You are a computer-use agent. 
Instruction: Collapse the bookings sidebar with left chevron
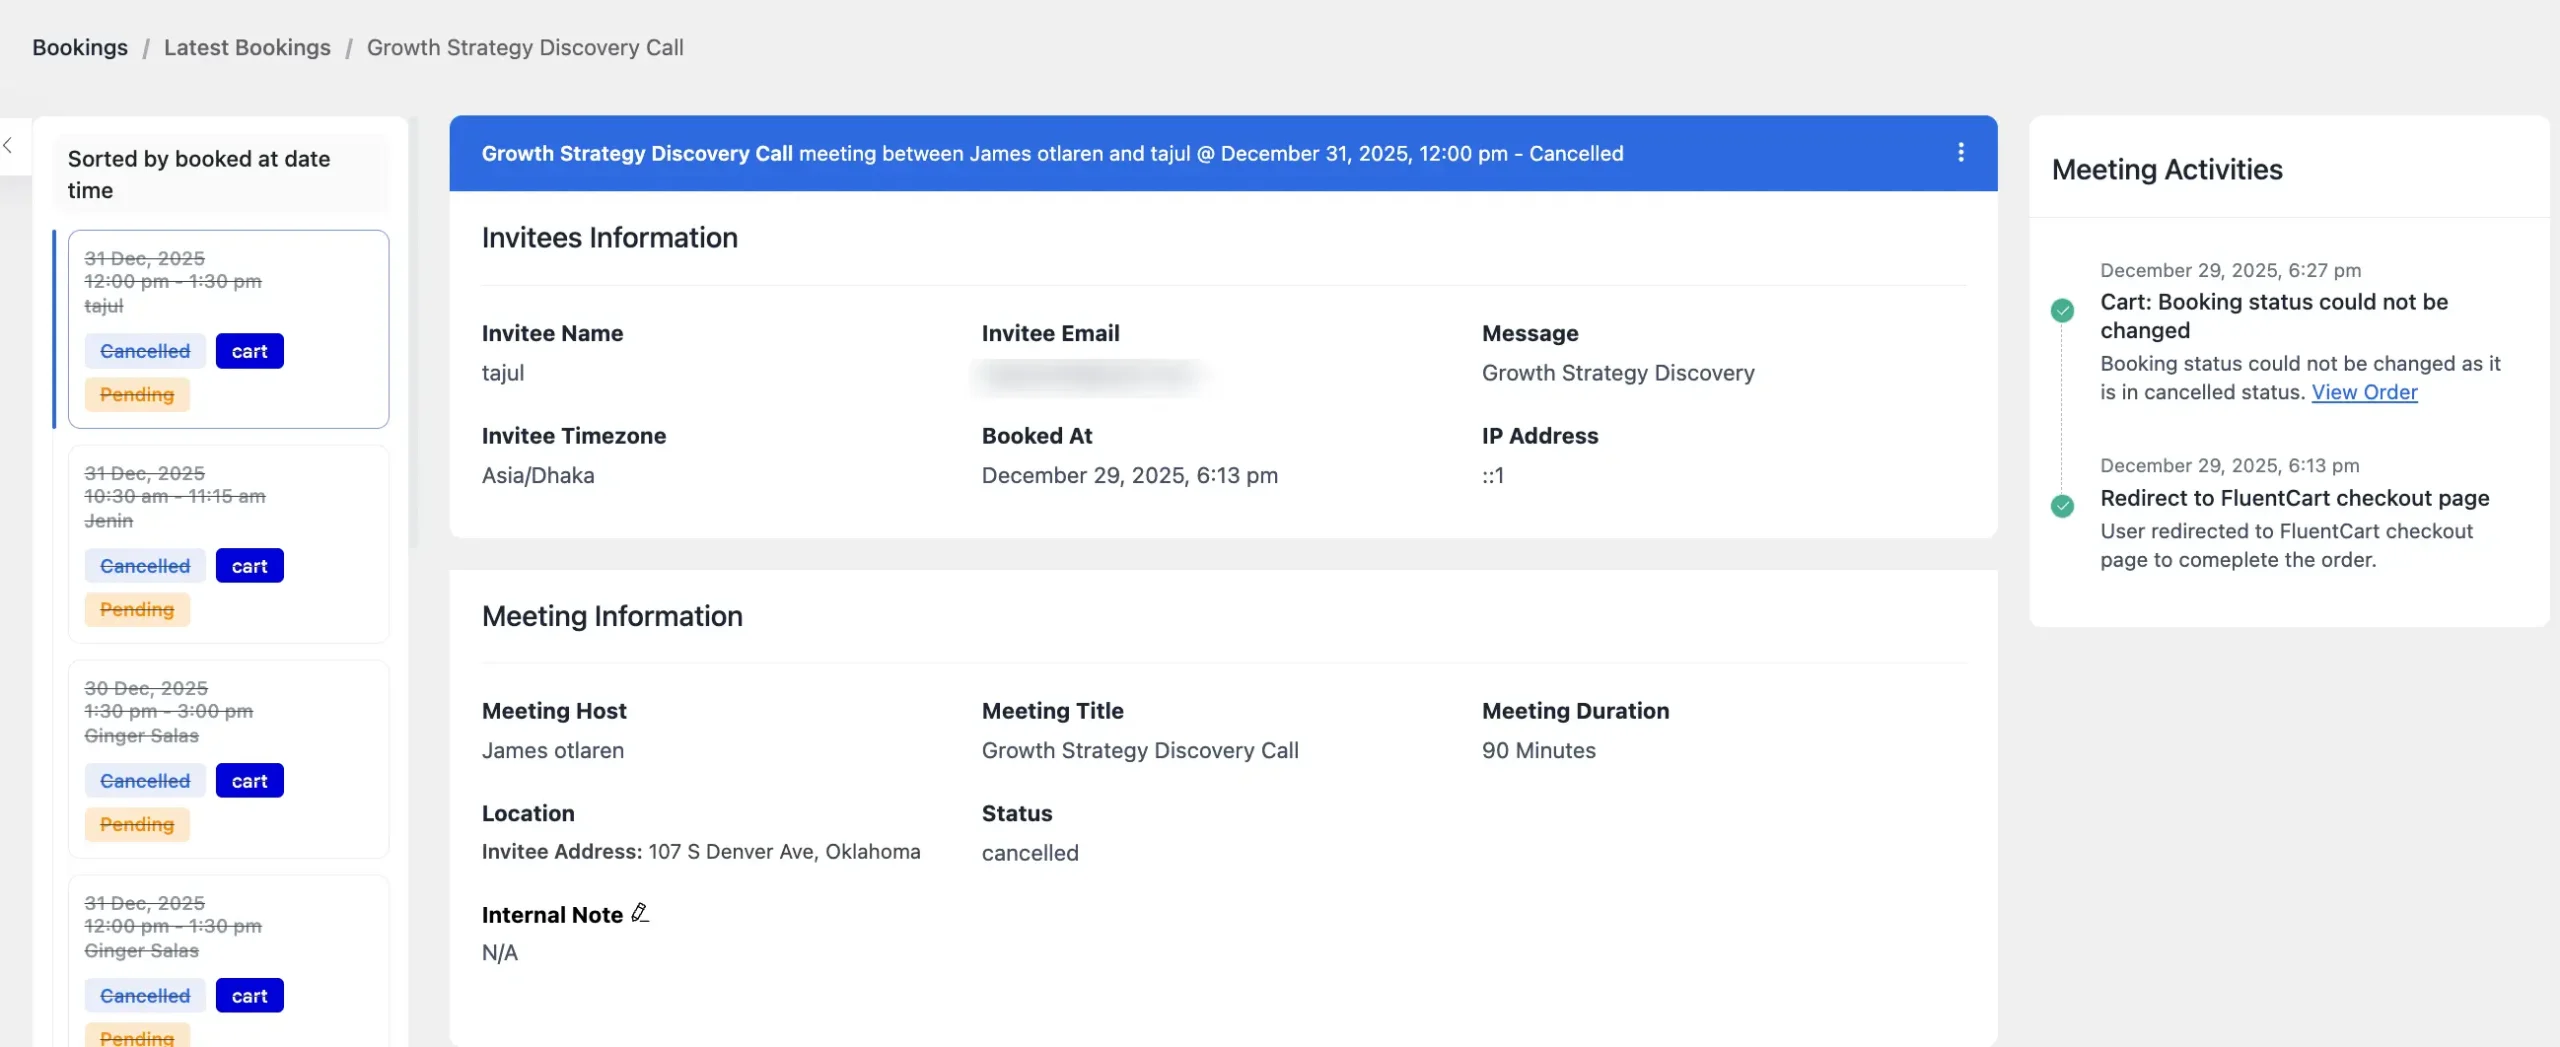pyautogui.click(x=9, y=146)
